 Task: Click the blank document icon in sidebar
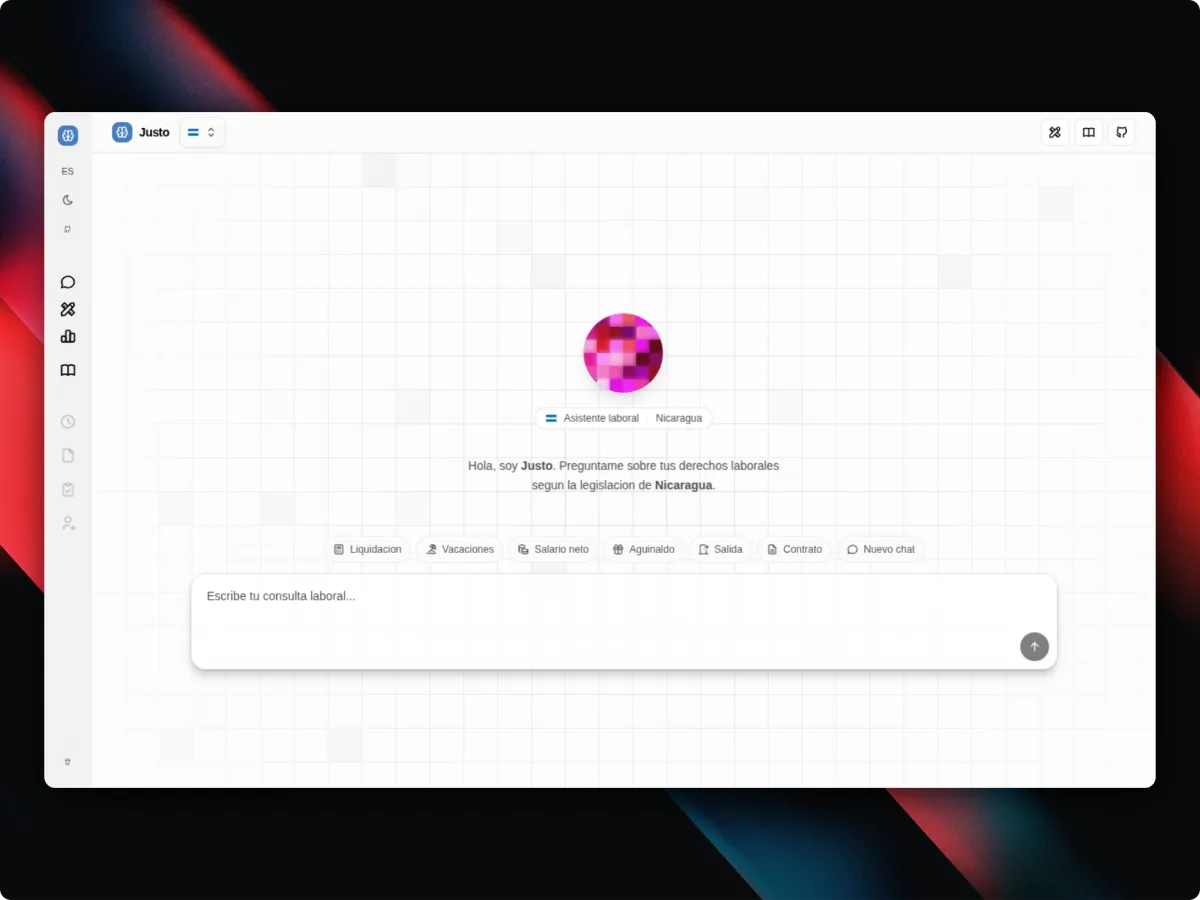point(68,456)
